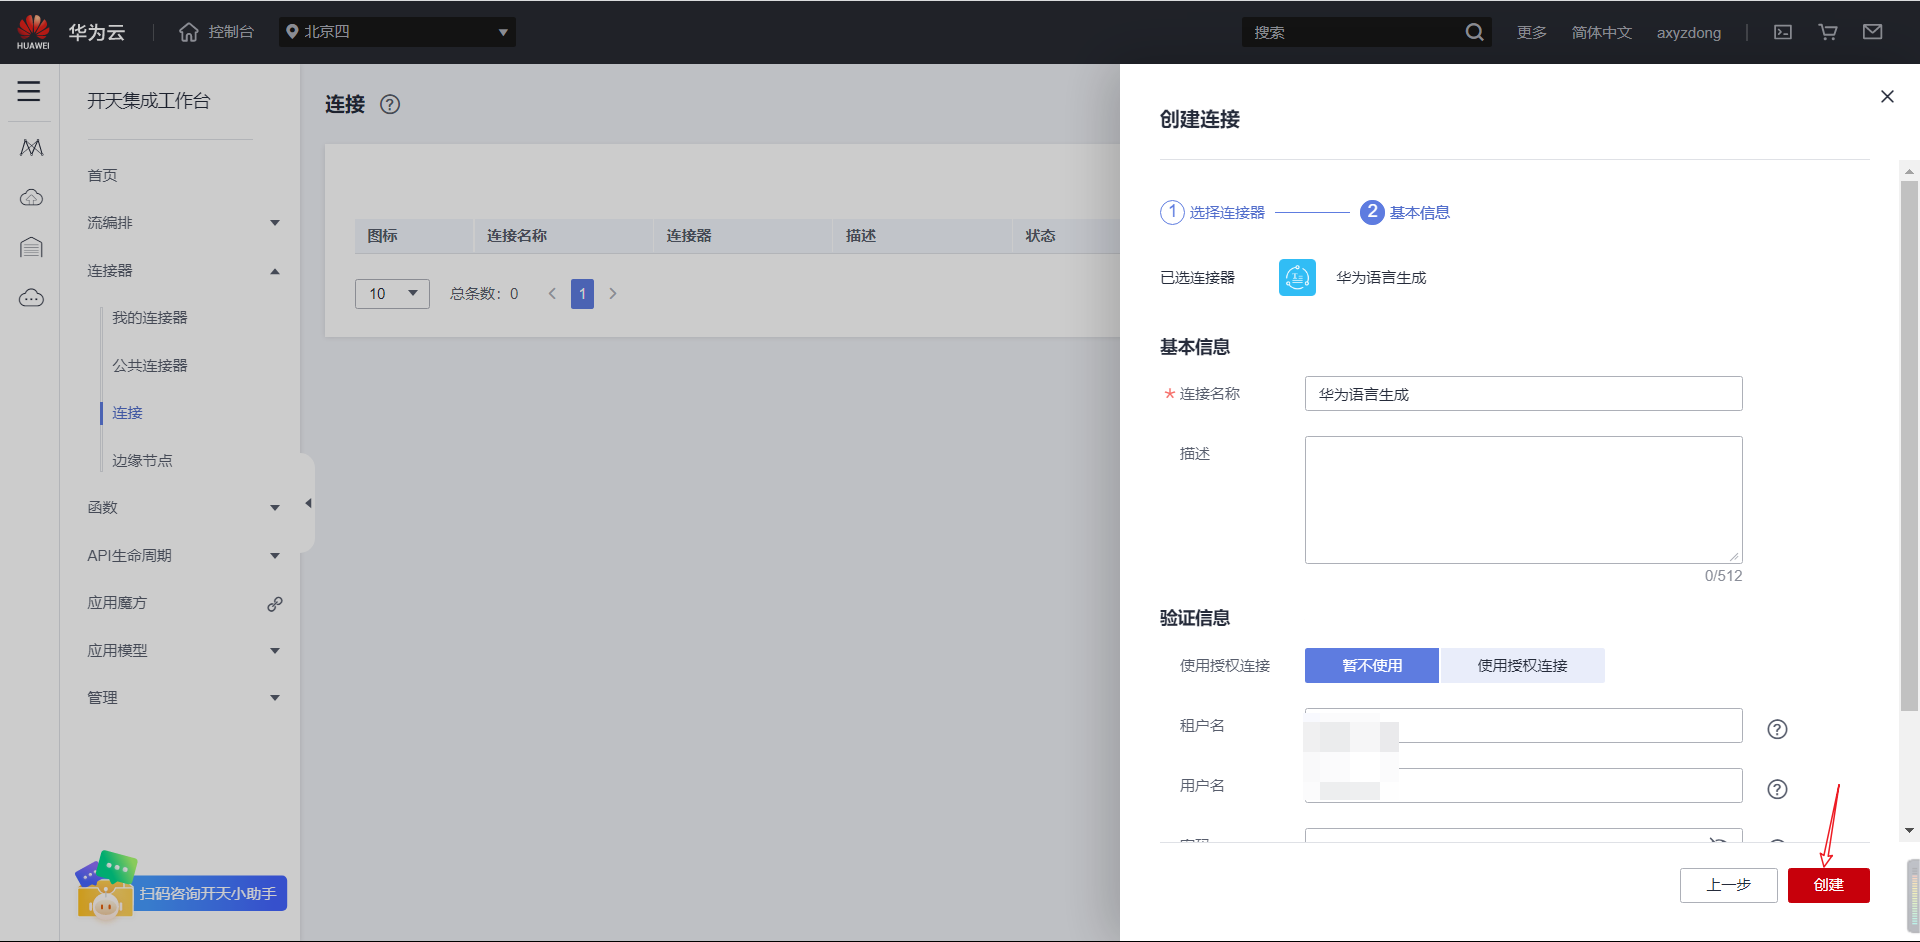Open 应用魔方 in the sidebar
This screenshot has width=1920, height=942.
pyautogui.click(x=117, y=603)
